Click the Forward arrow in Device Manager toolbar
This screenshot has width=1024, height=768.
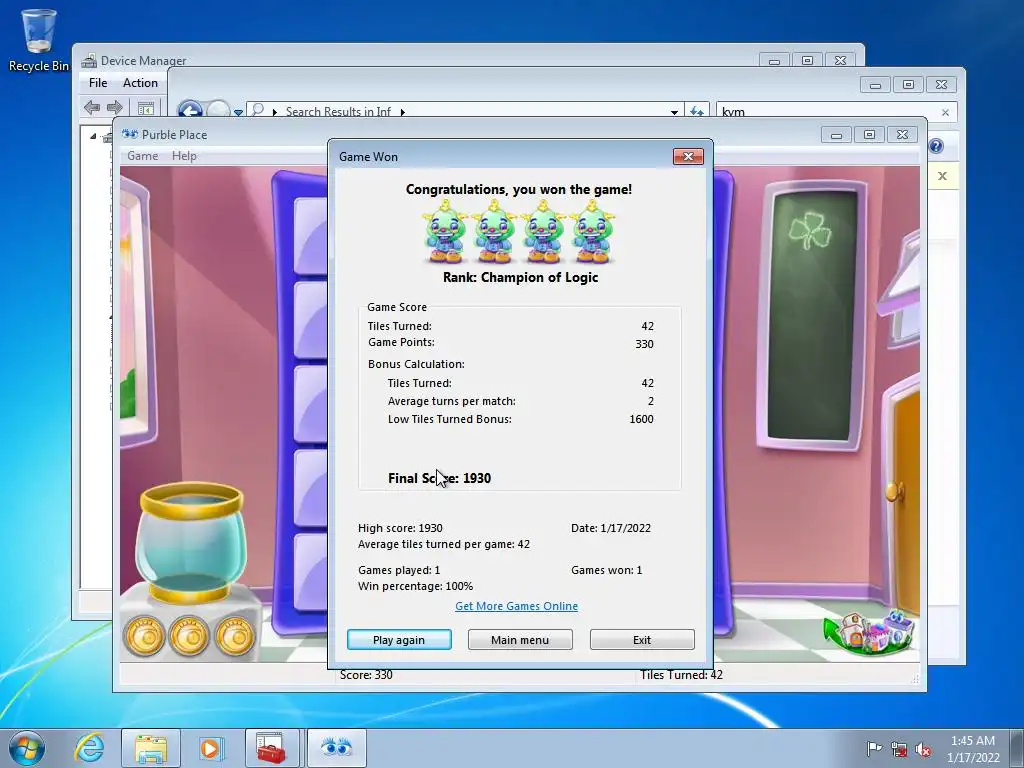pyautogui.click(x=115, y=107)
